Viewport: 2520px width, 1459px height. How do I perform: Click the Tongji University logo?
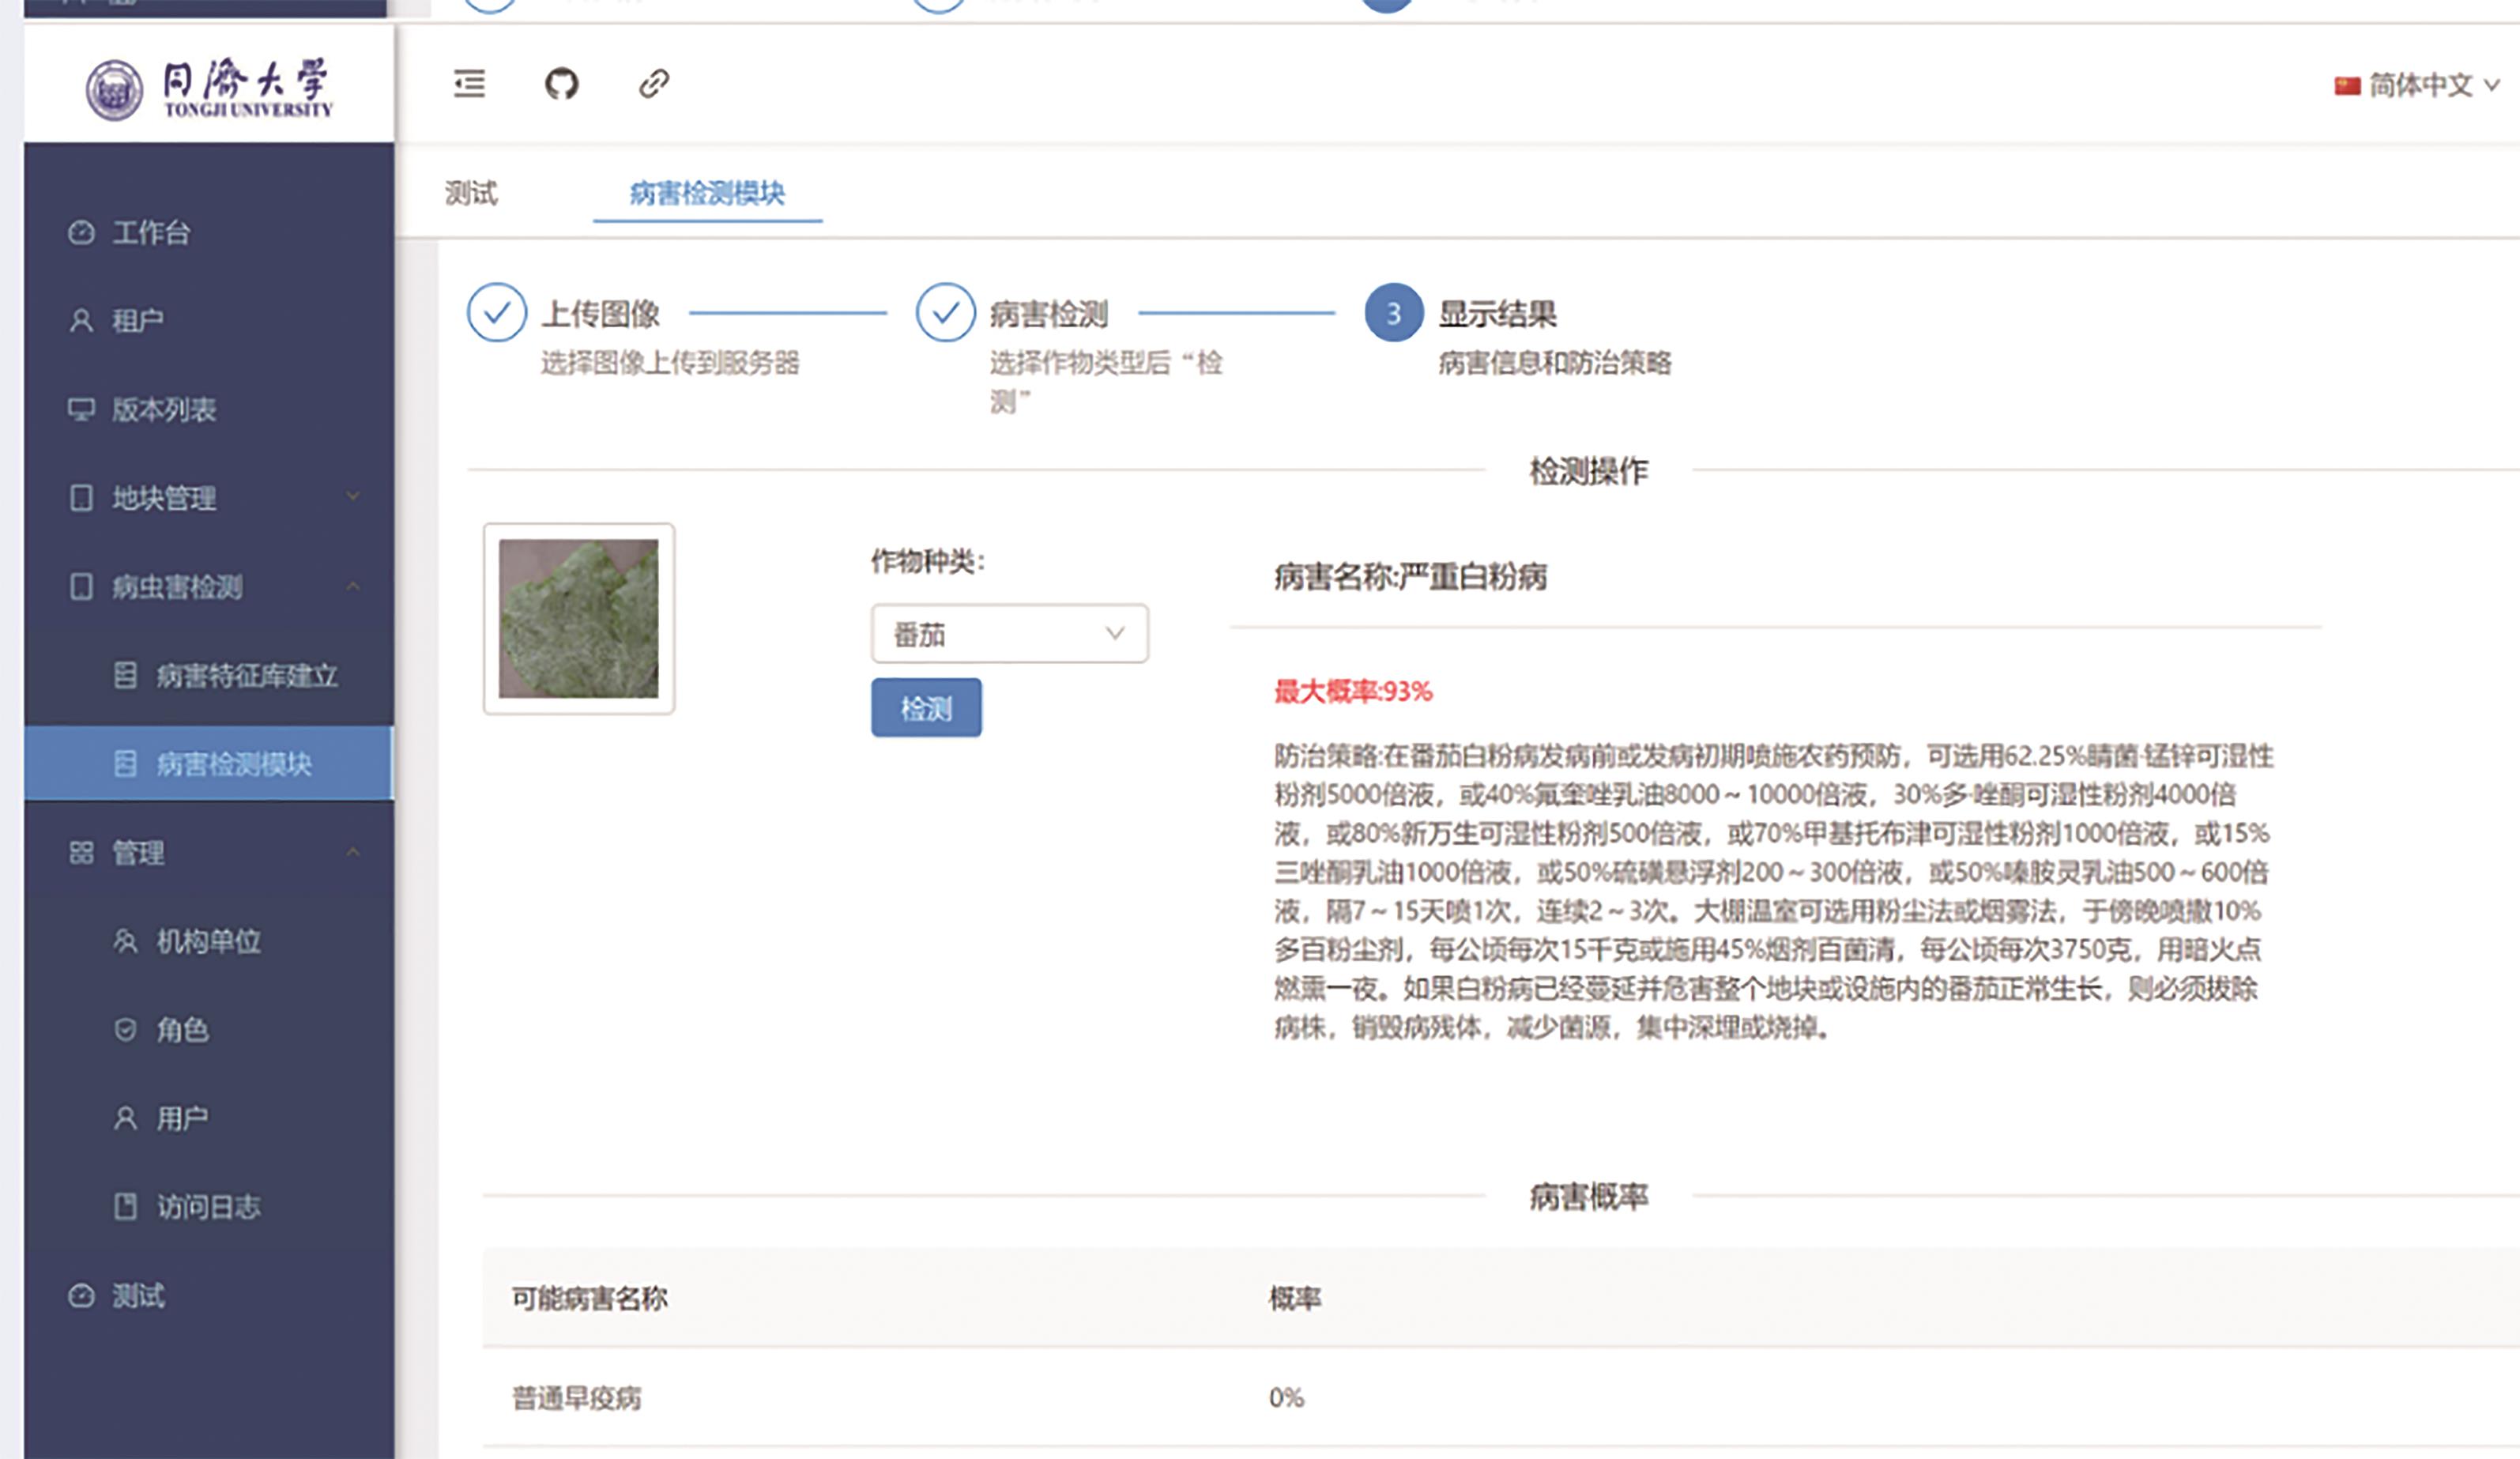tap(209, 89)
